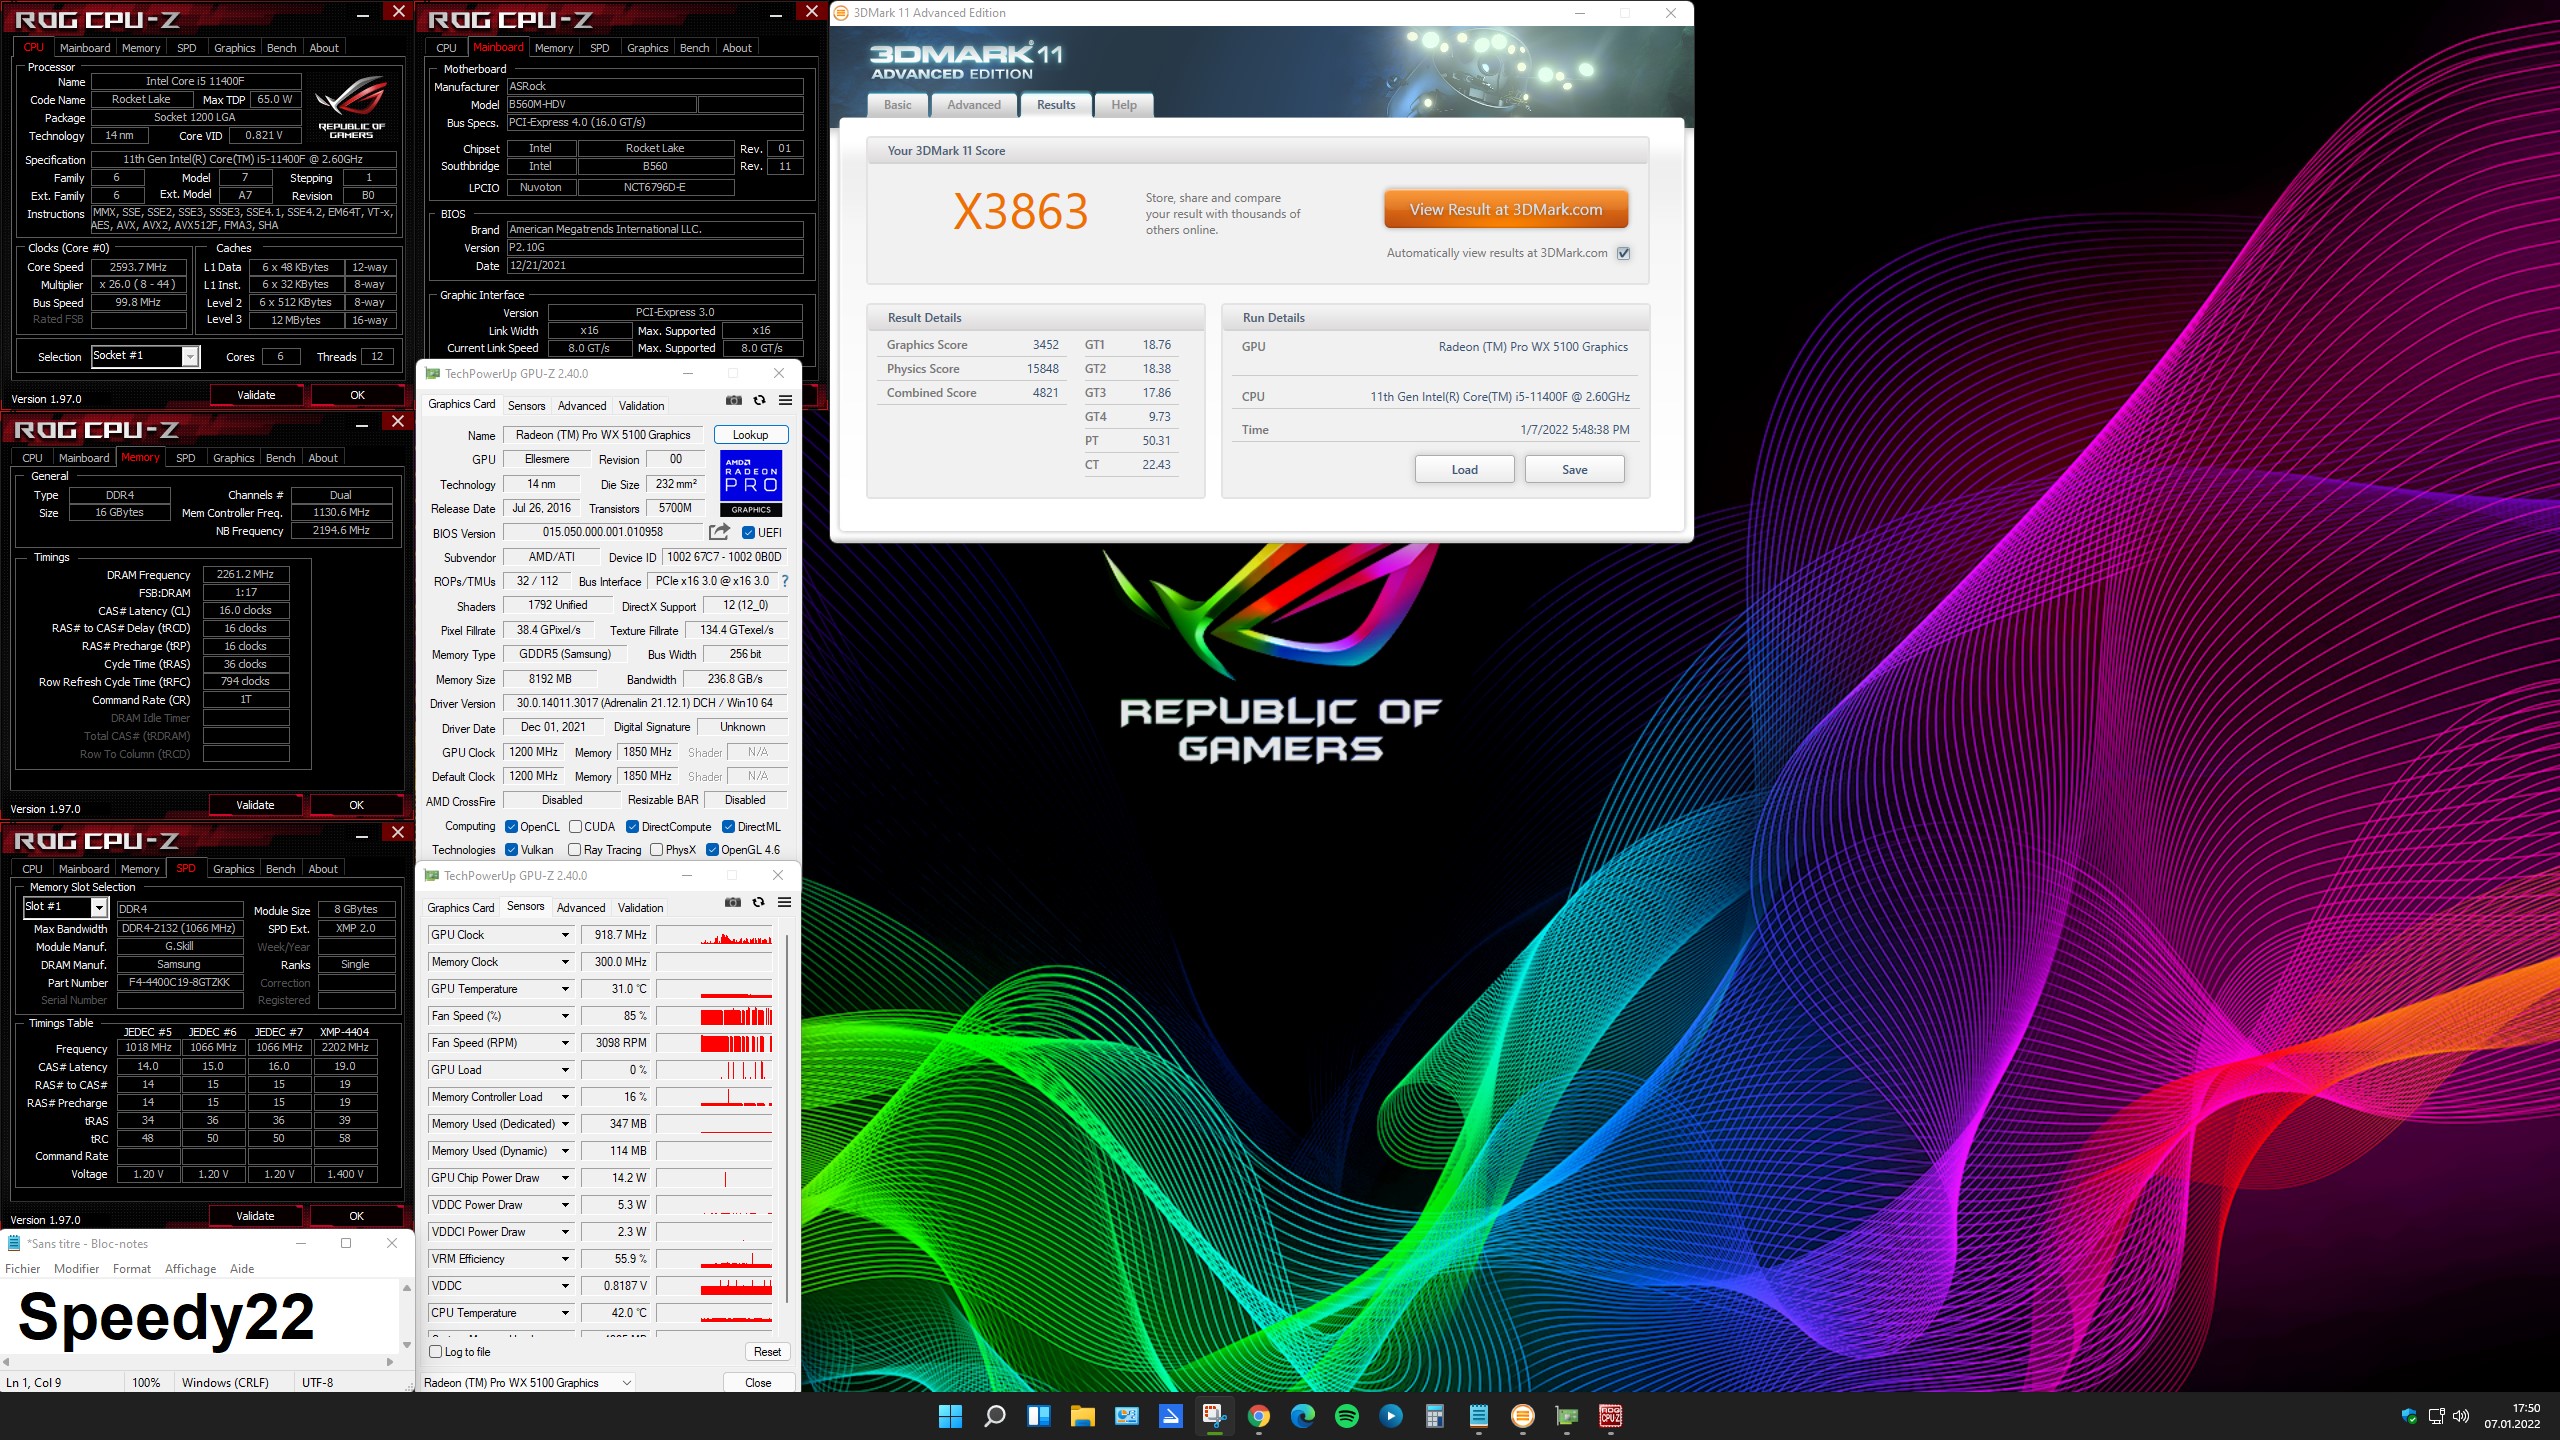The height and width of the screenshot is (1440, 2560).
Task: Toggle the PhysX checkbox
Action: [657, 850]
